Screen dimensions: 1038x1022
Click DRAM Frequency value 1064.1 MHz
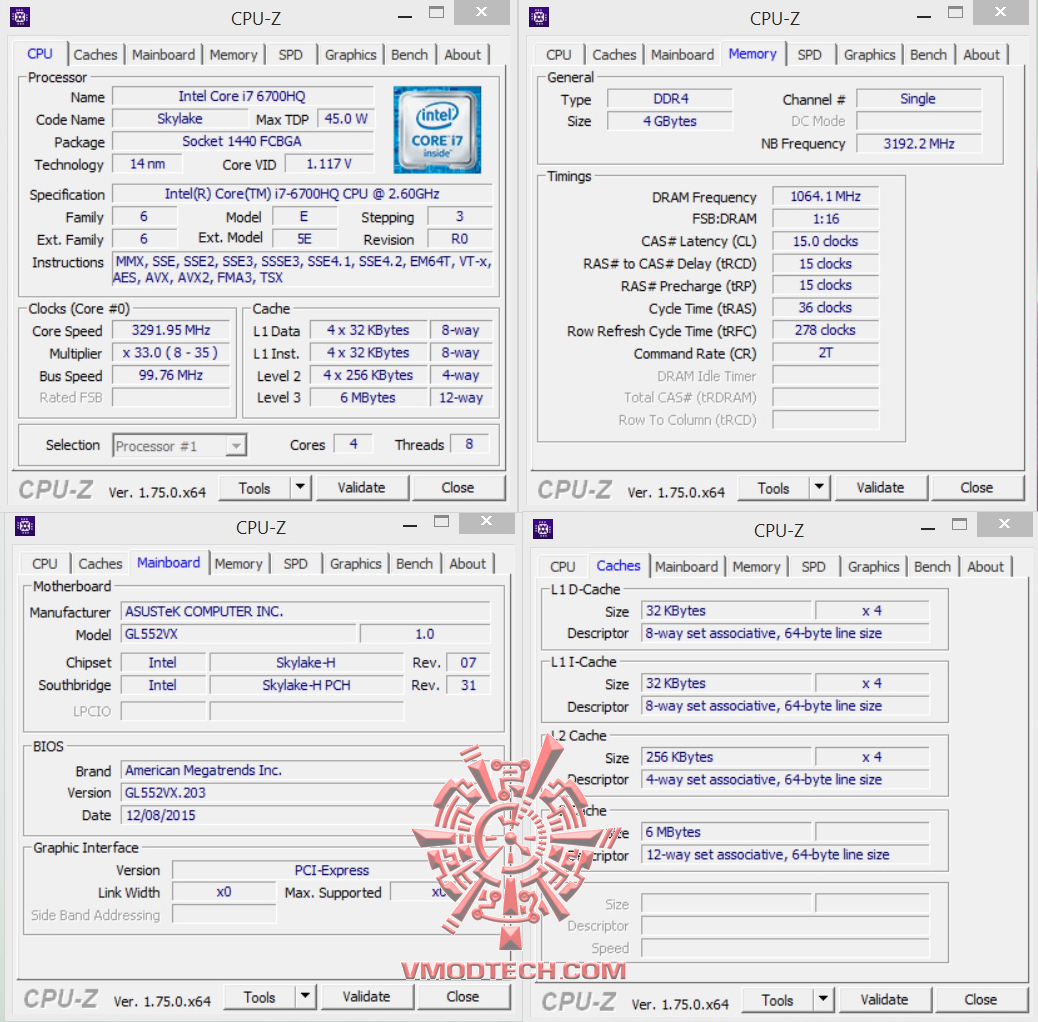tap(826, 197)
